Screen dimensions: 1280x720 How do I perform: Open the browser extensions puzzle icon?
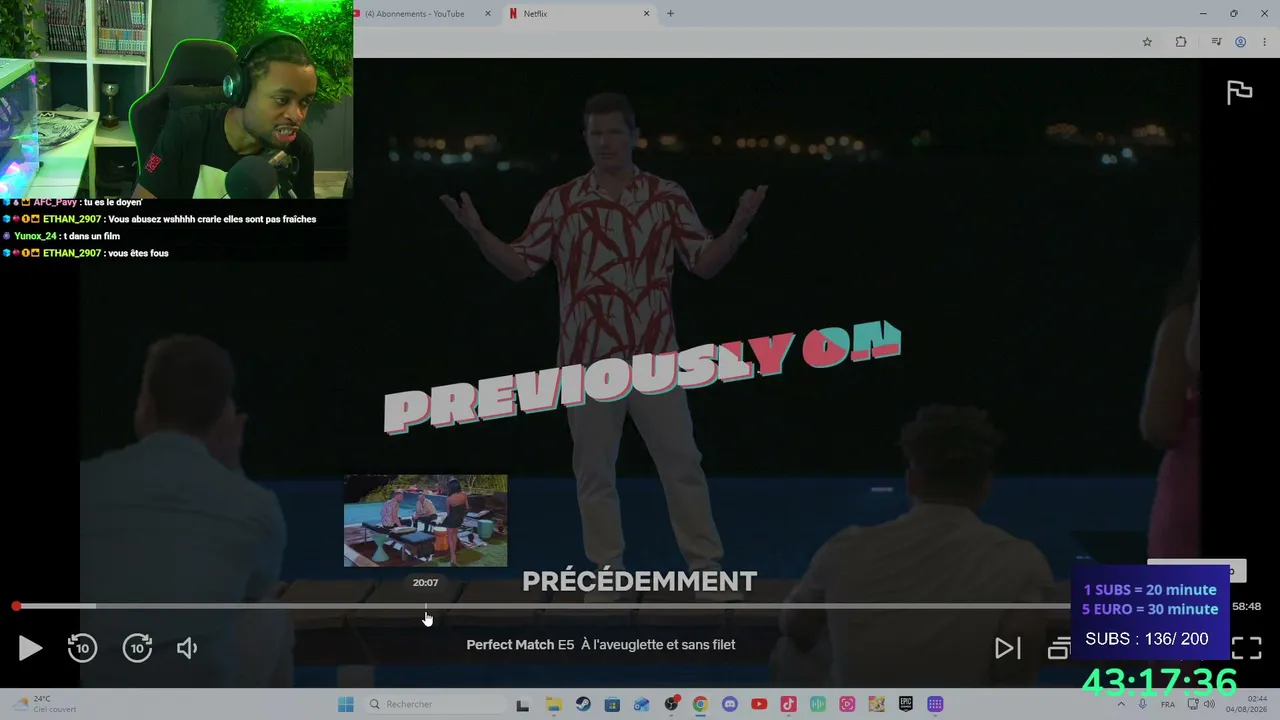[1181, 42]
